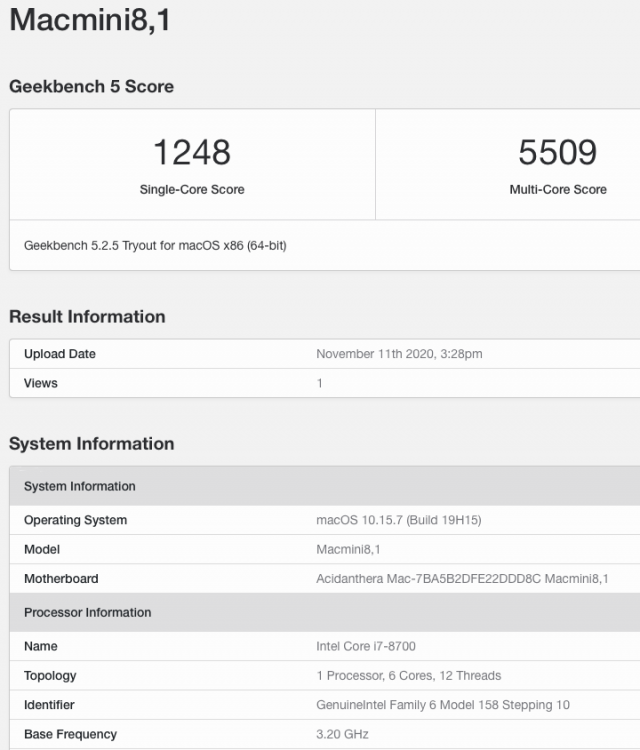Select the Geekbench 5.2.5 Tryout version text
Screen dimensions: 640x750
155,245
